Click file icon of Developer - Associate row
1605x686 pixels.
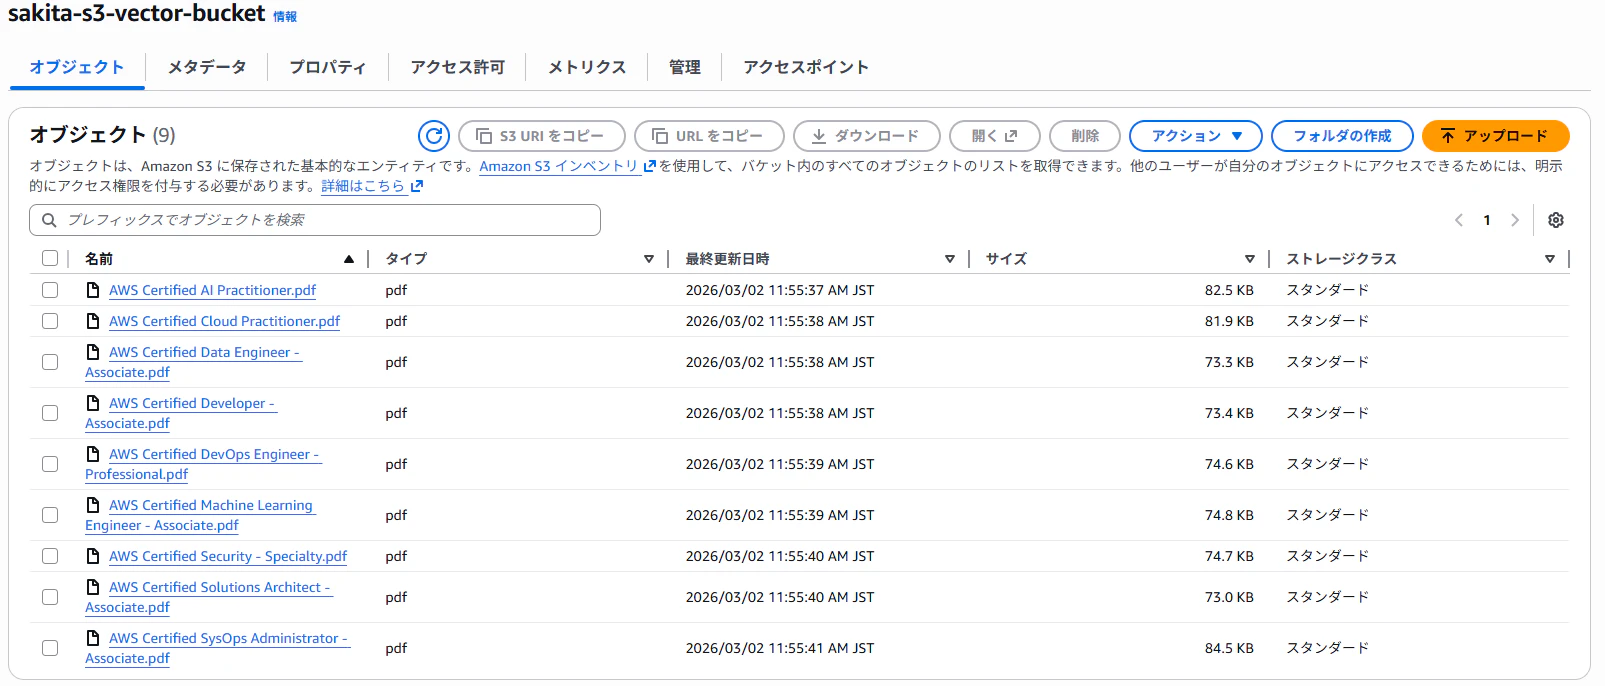[93, 403]
